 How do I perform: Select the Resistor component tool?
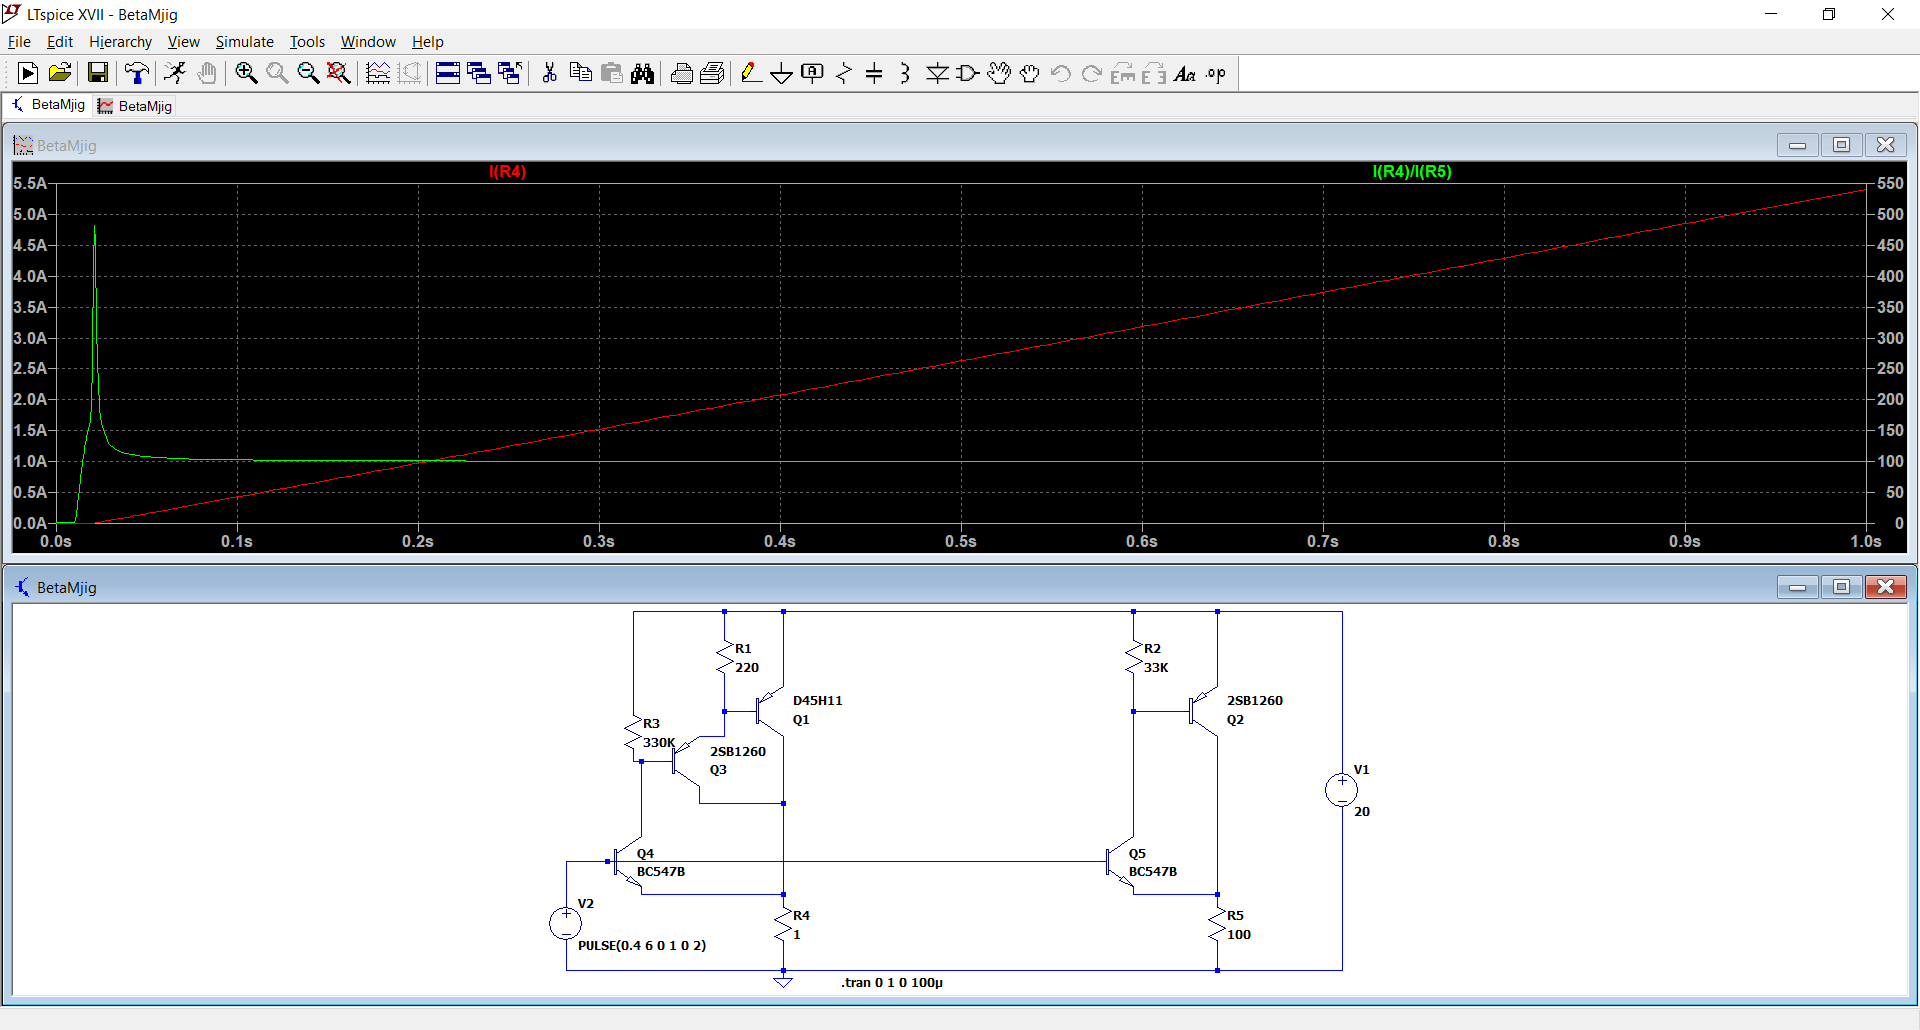tap(844, 73)
